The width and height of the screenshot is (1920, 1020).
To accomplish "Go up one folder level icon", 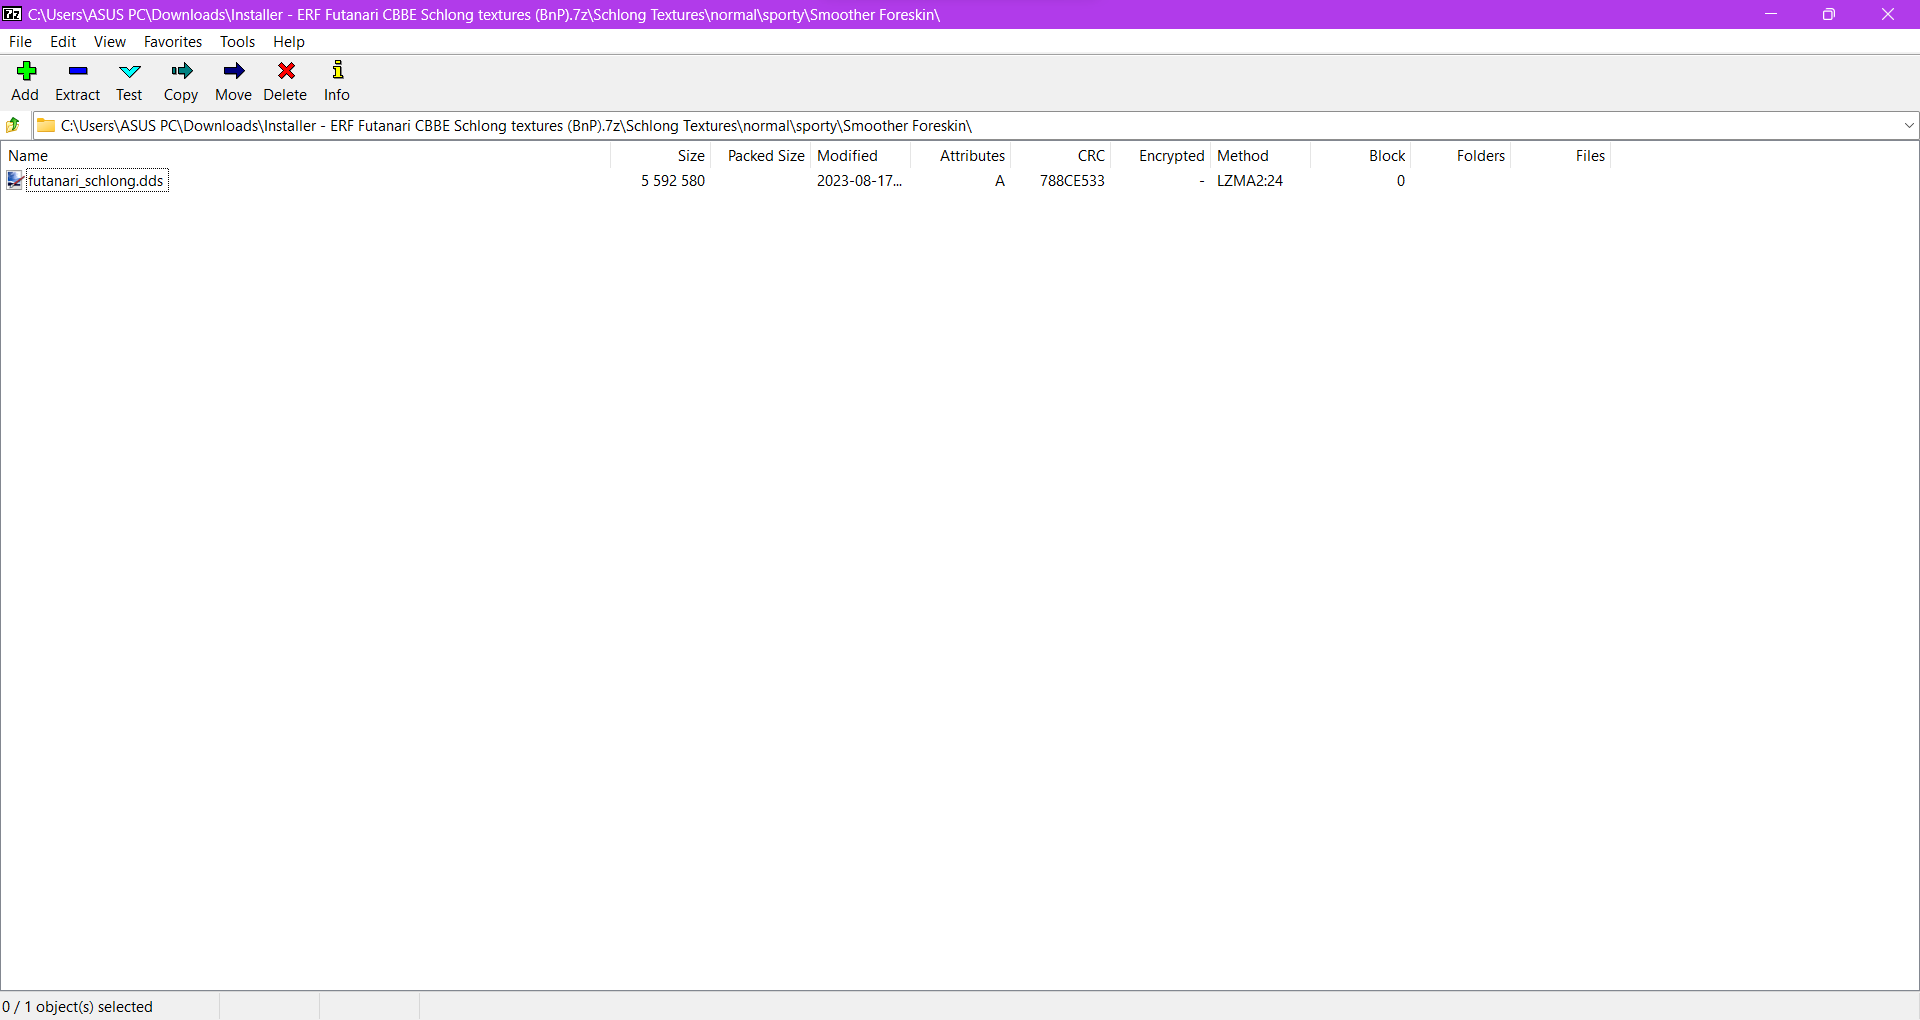I will (14, 125).
